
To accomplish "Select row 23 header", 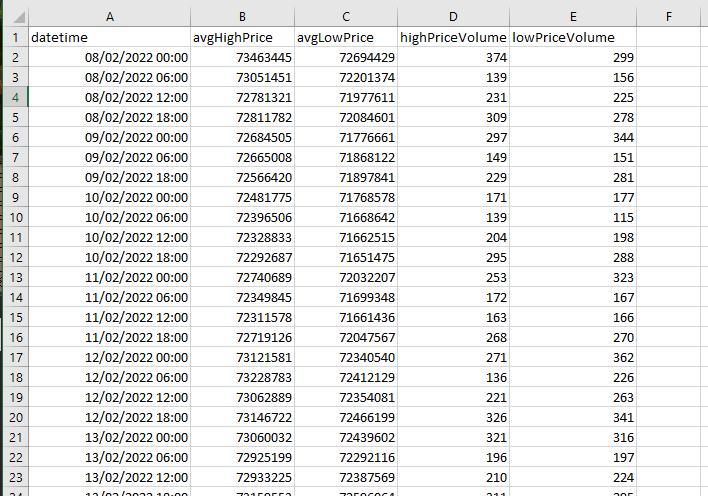I will click(16, 477).
